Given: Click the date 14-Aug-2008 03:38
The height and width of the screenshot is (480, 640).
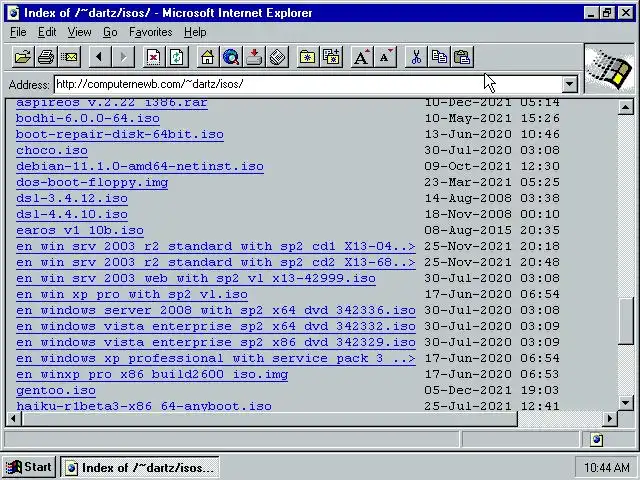Looking at the screenshot, I should click(x=492, y=198).
